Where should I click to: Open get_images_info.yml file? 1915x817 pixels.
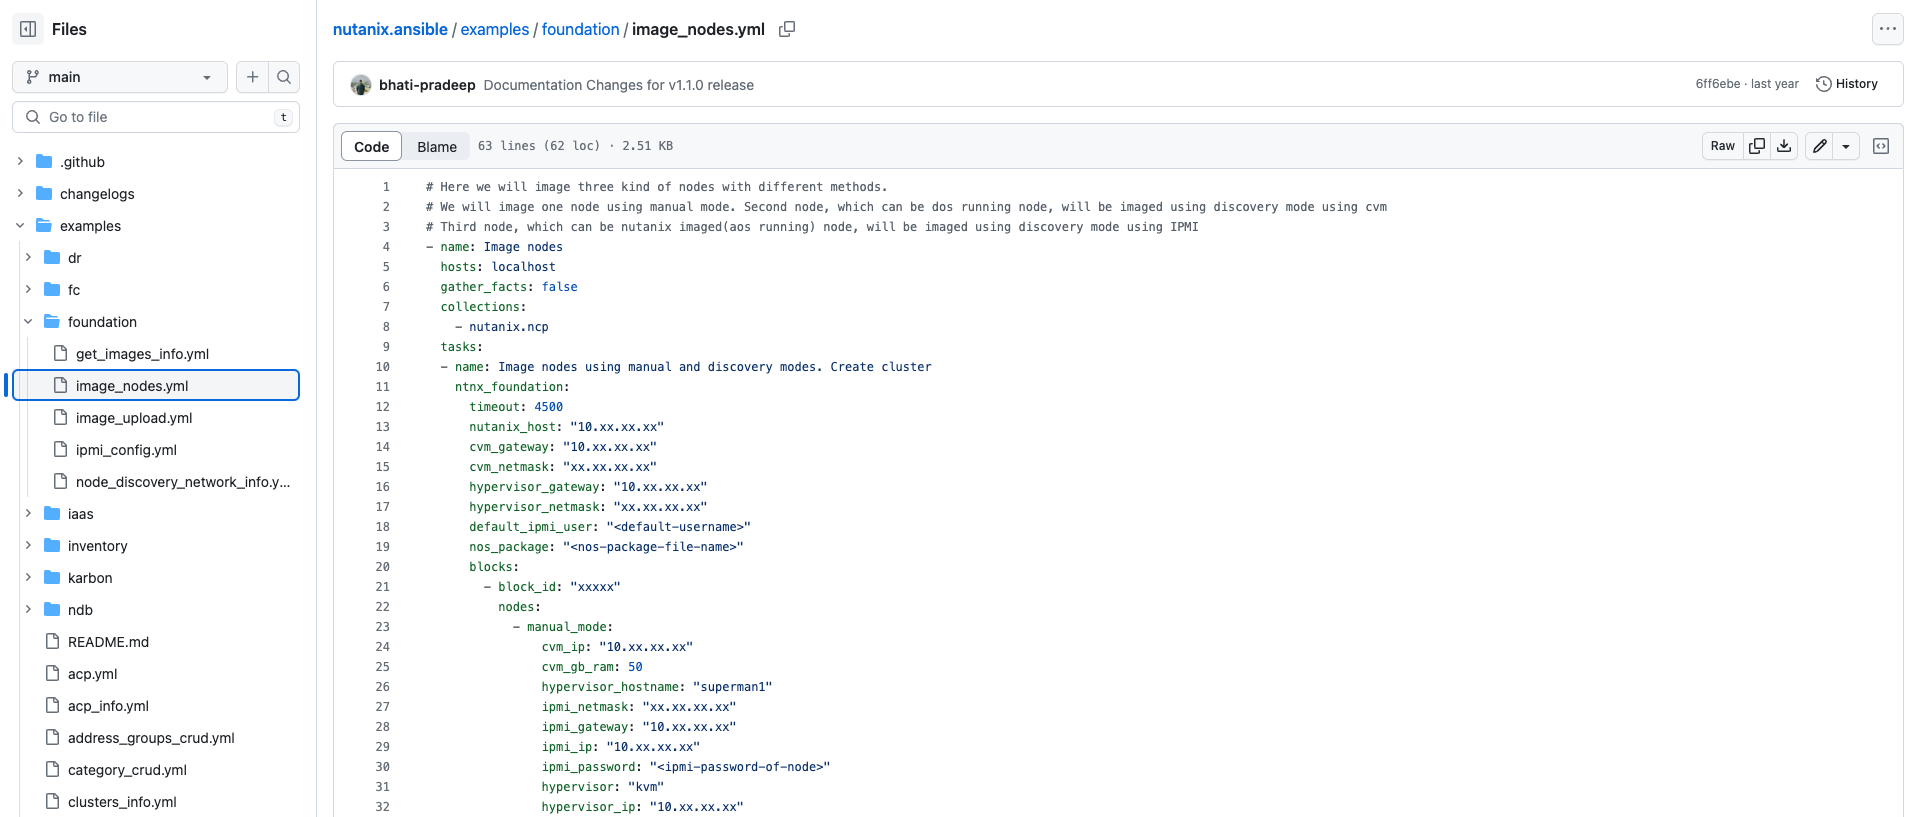[x=142, y=354]
